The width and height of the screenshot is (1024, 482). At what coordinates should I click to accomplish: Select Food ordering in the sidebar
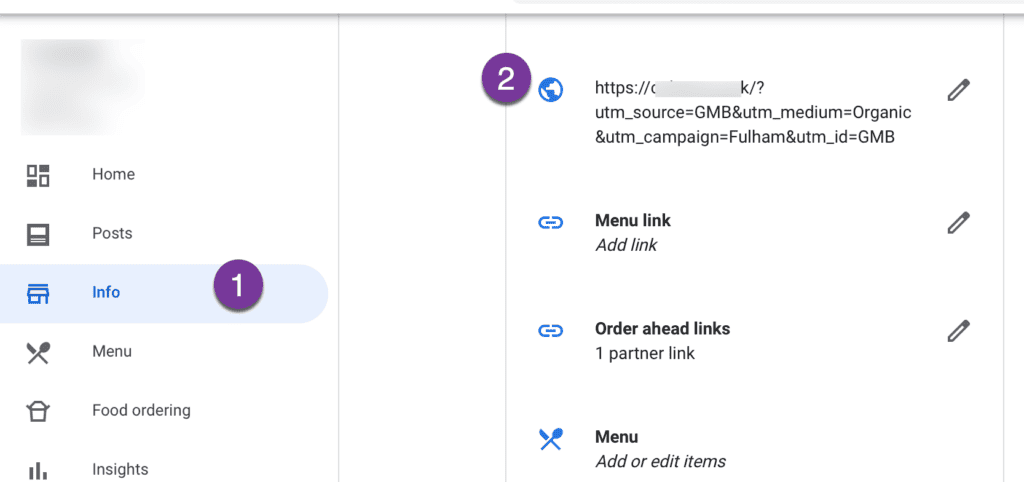(141, 410)
